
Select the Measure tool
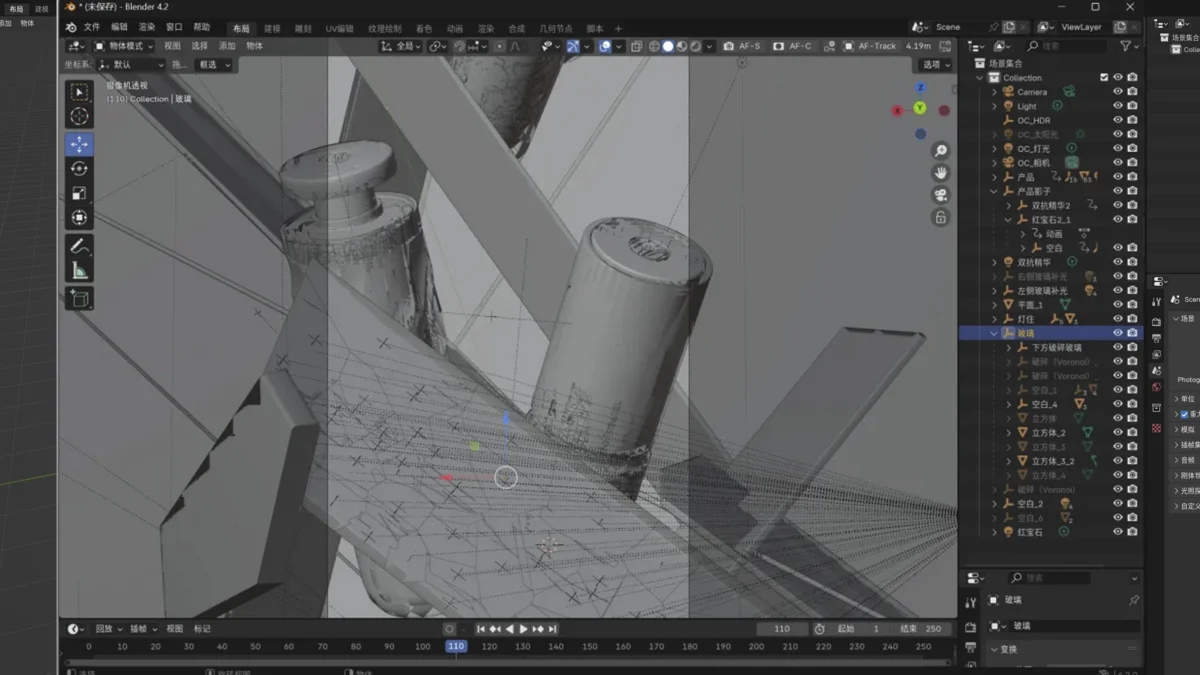[x=79, y=266]
